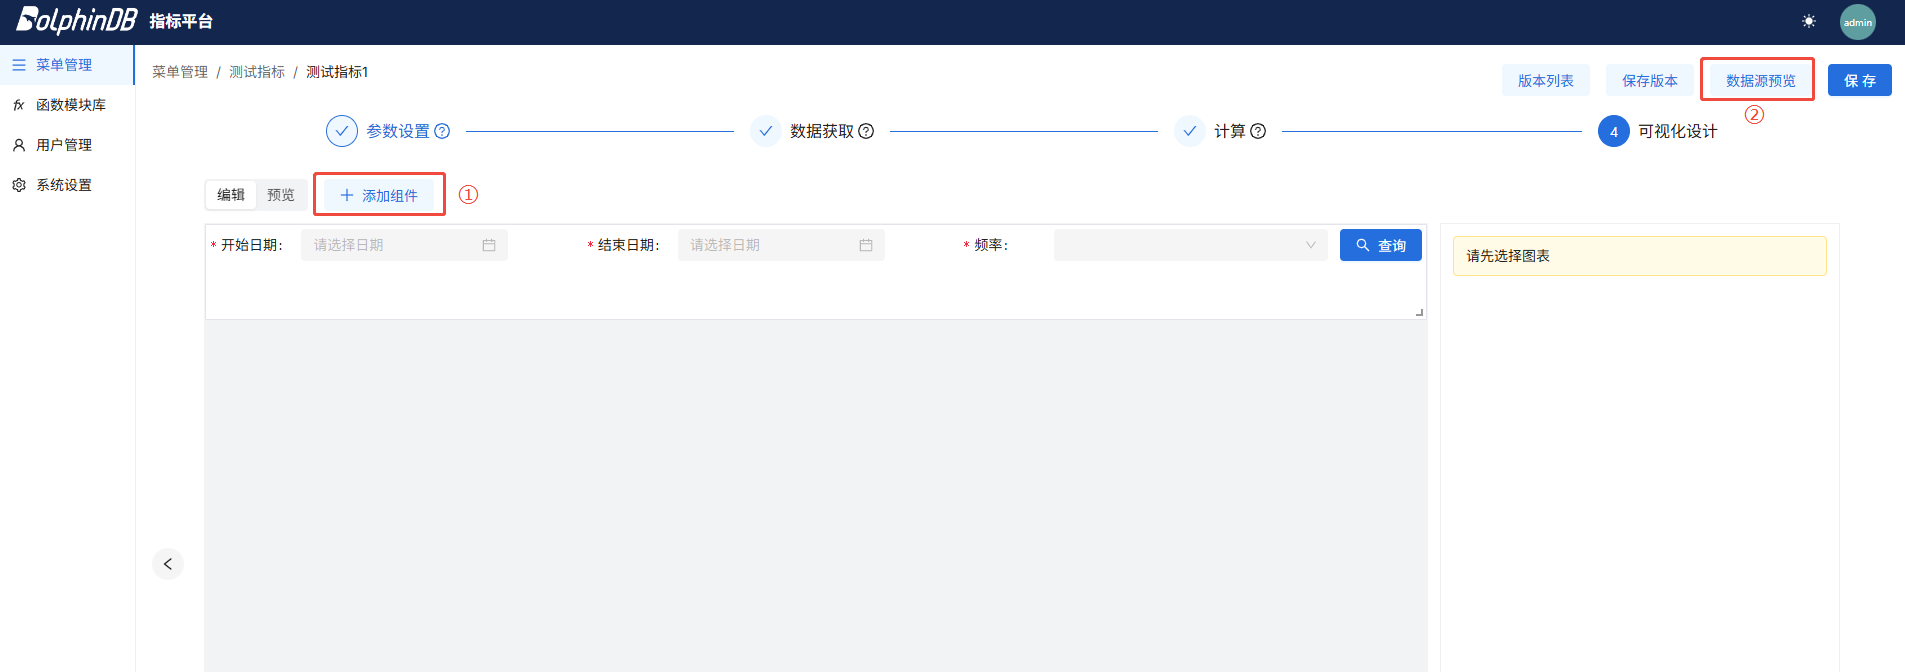The width and height of the screenshot is (1905, 672).
Task: Click the blue 查询 search button
Action: tap(1380, 245)
